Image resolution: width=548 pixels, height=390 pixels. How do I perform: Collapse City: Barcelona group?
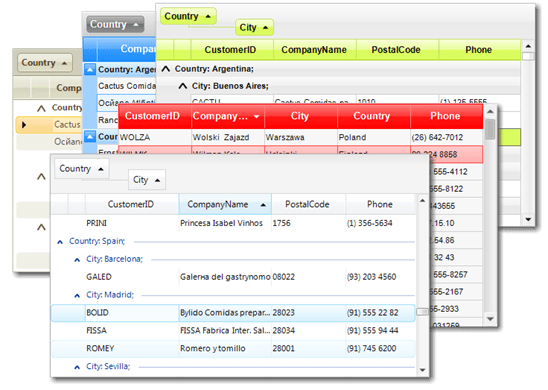click(x=77, y=260)
